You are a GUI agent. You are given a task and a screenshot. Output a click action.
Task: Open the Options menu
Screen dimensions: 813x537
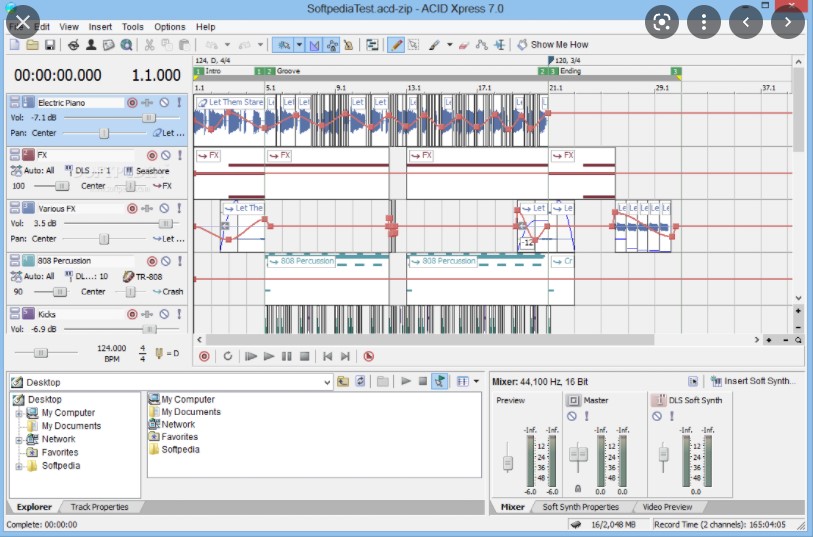[x=170, y=26]
